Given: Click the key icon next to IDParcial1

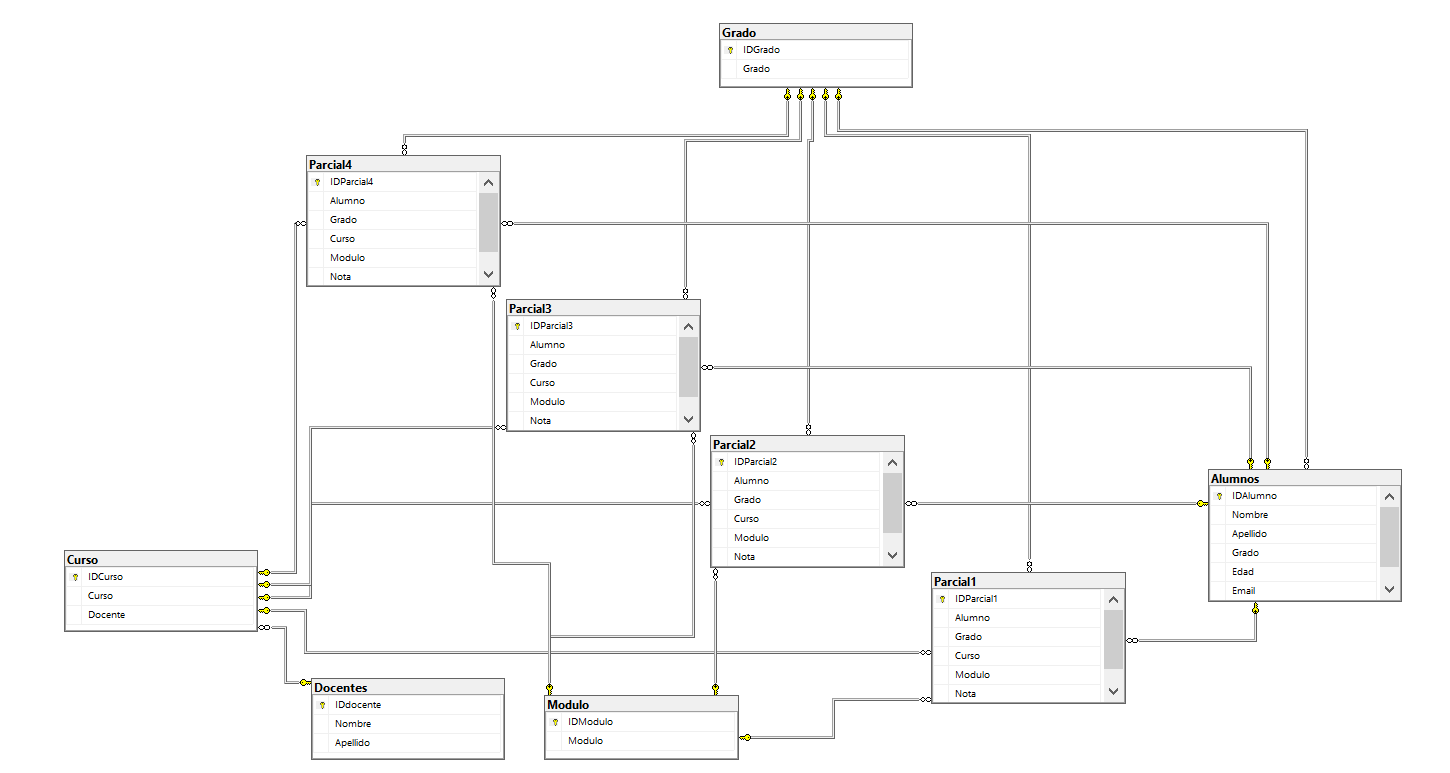Looking at the screenshot, I should pos(942,599).
